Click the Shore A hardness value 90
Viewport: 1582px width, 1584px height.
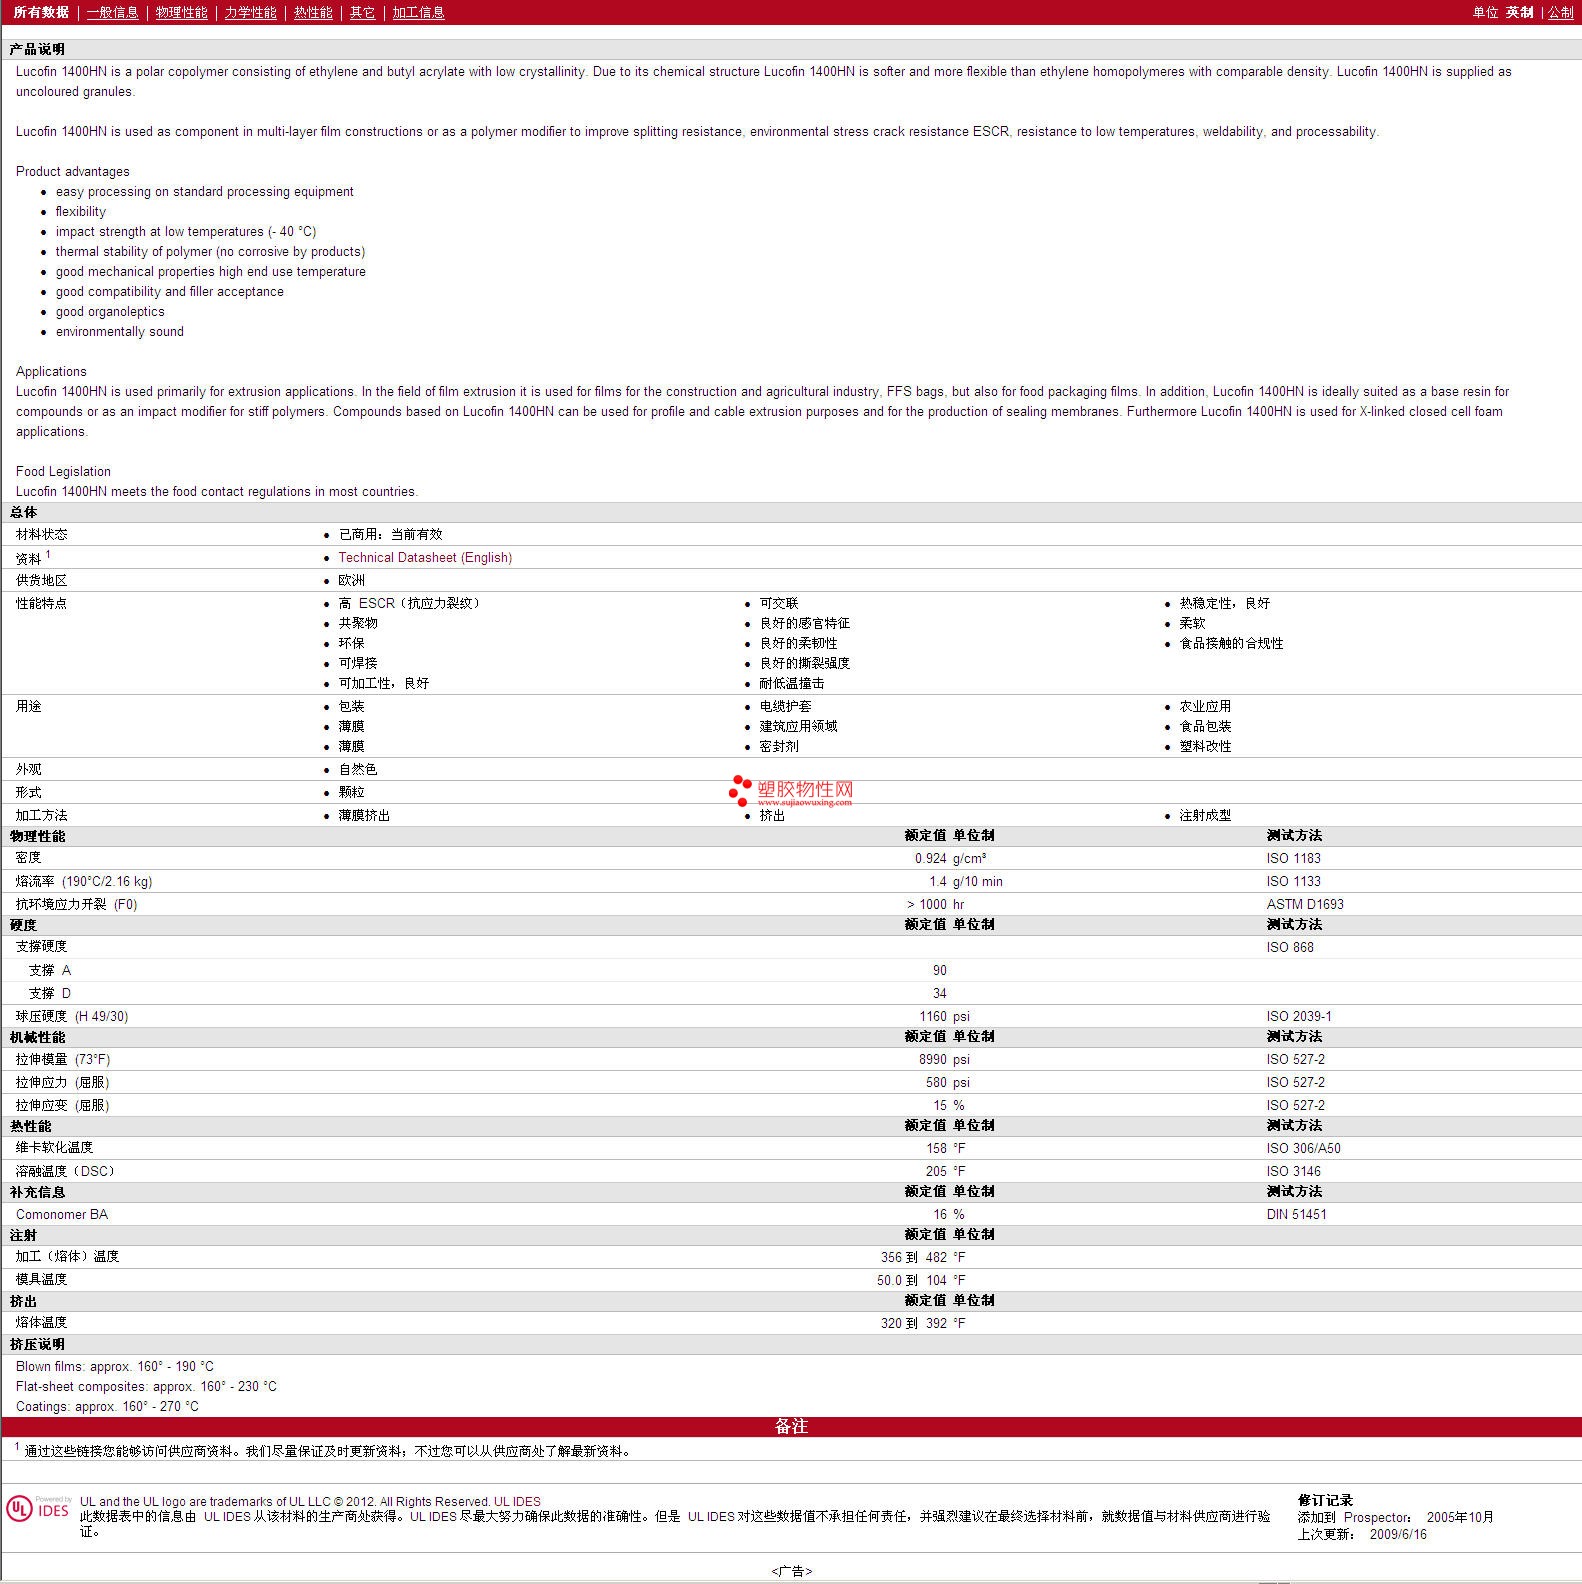point(939,970)
